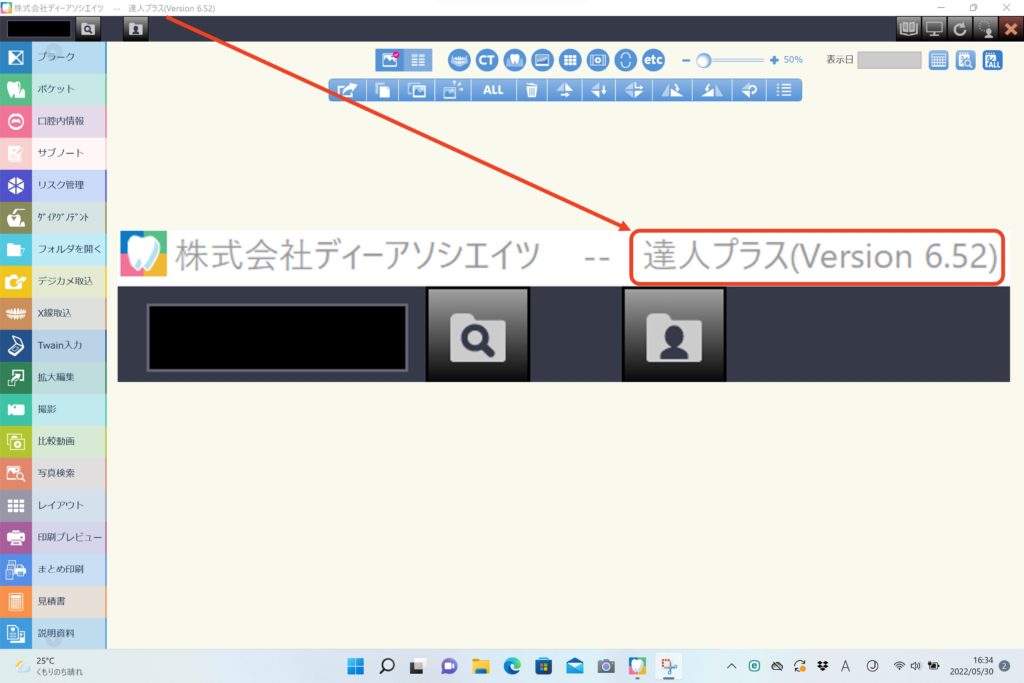Click the trash delete icon in toolbar
1024x683 pixels.
532,90
